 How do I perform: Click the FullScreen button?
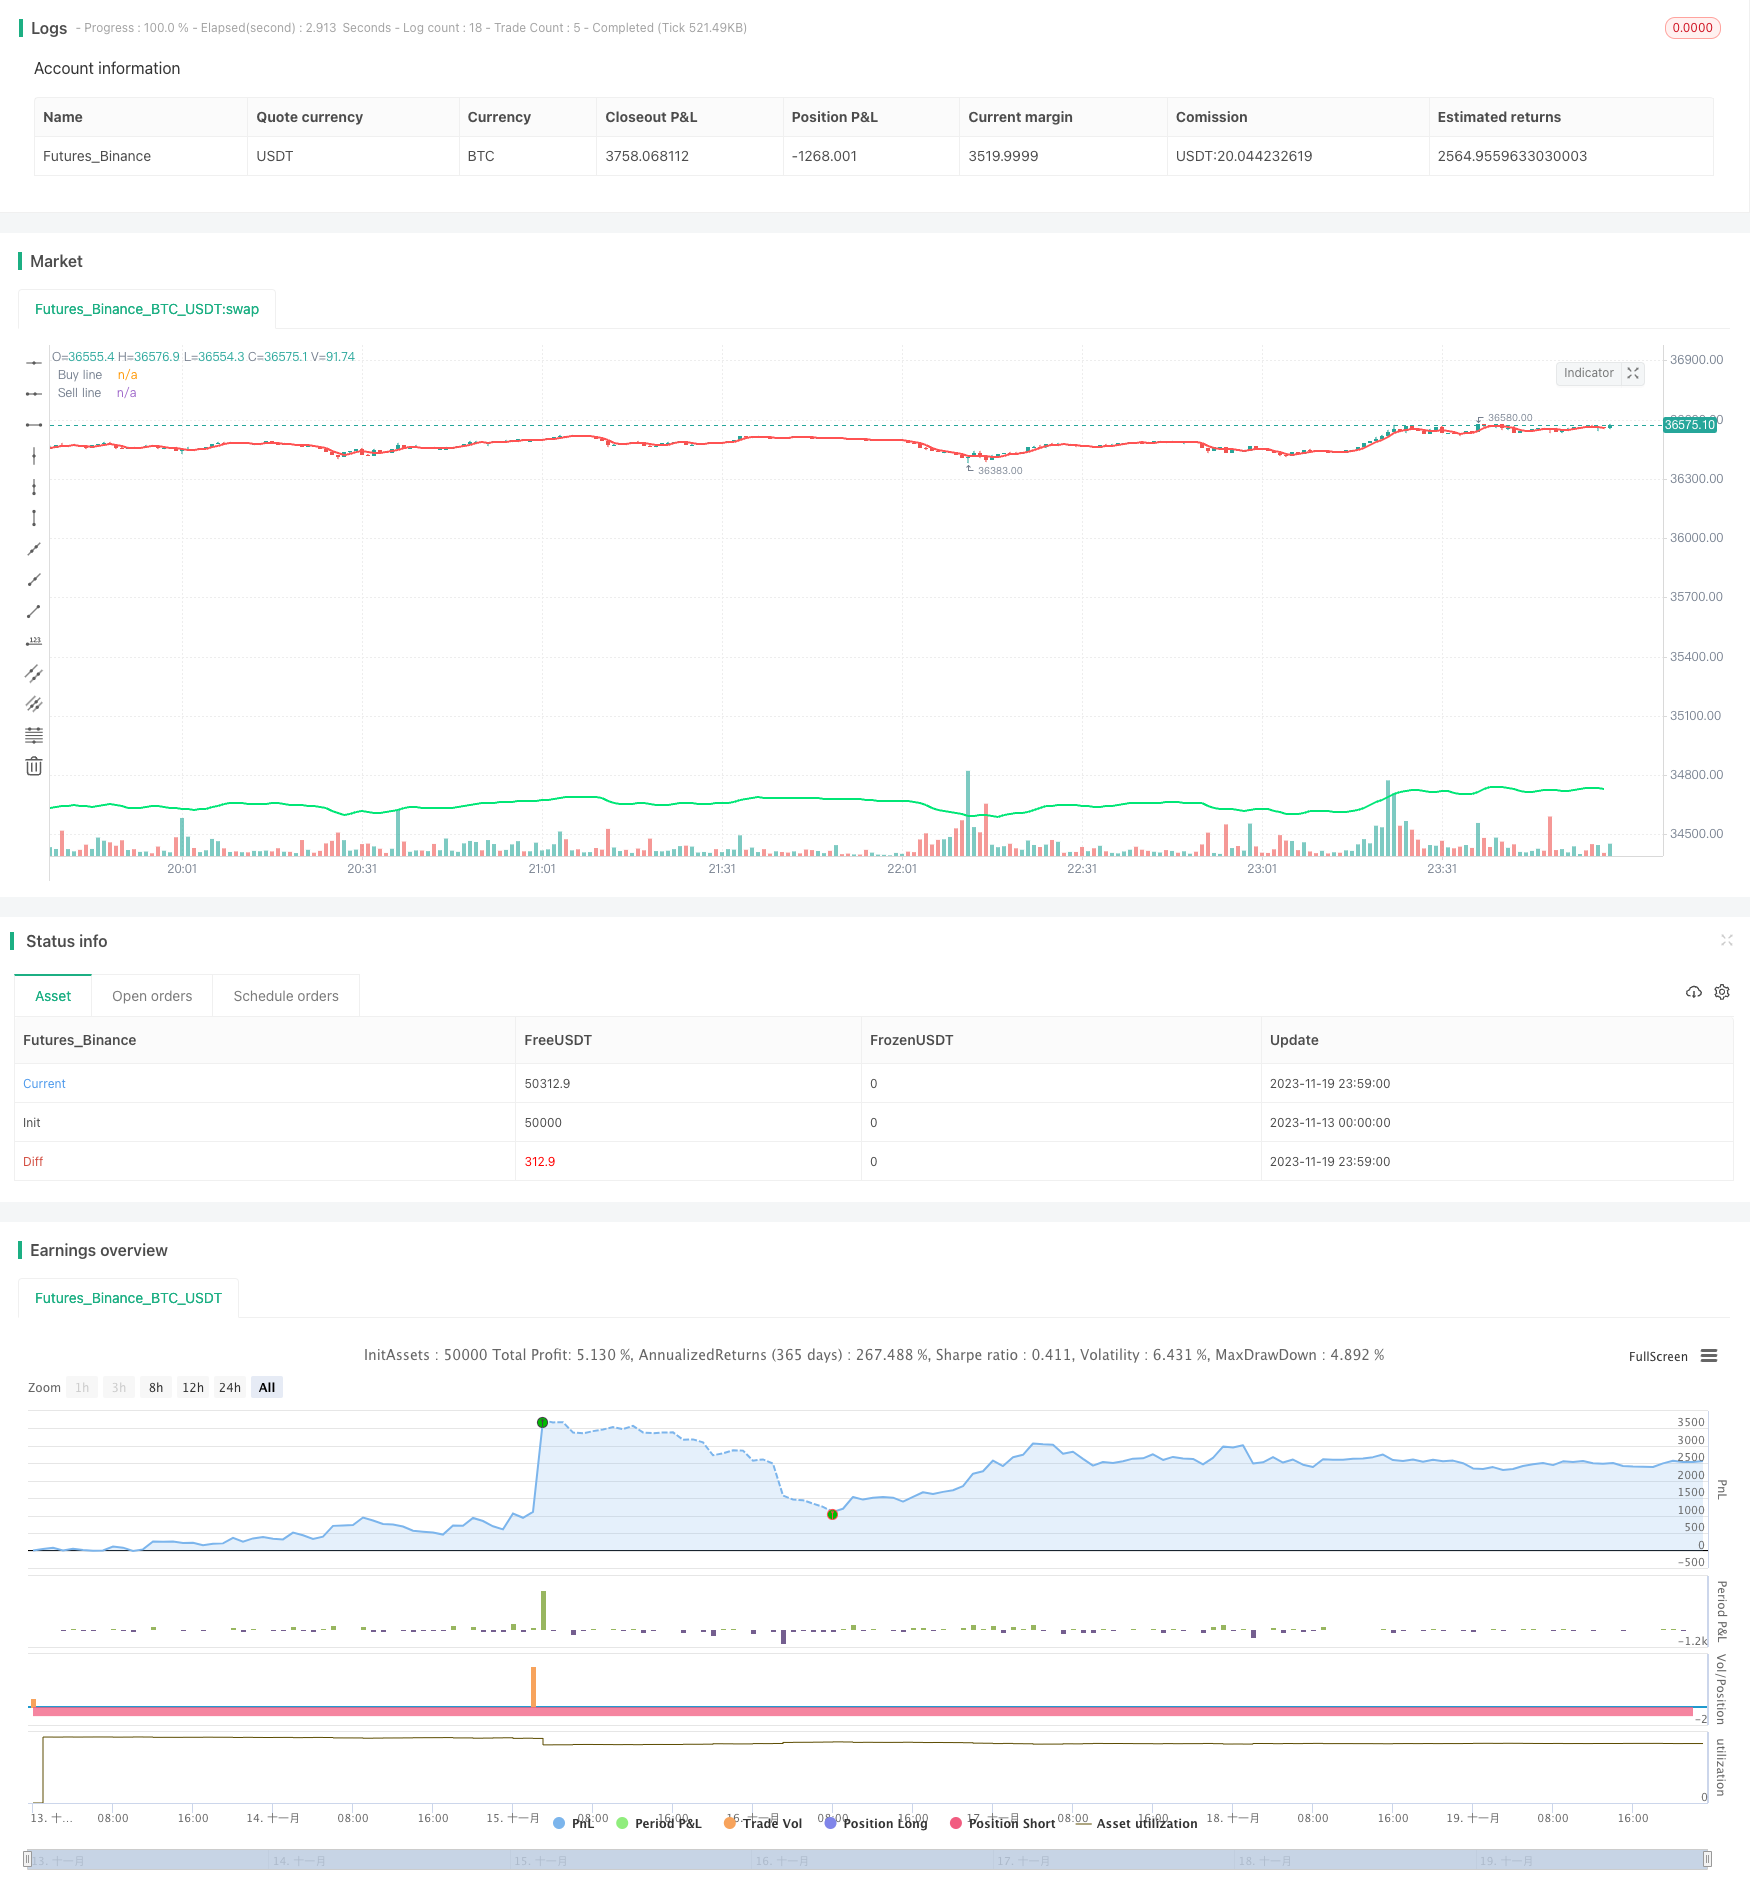pos(1657,1357)
